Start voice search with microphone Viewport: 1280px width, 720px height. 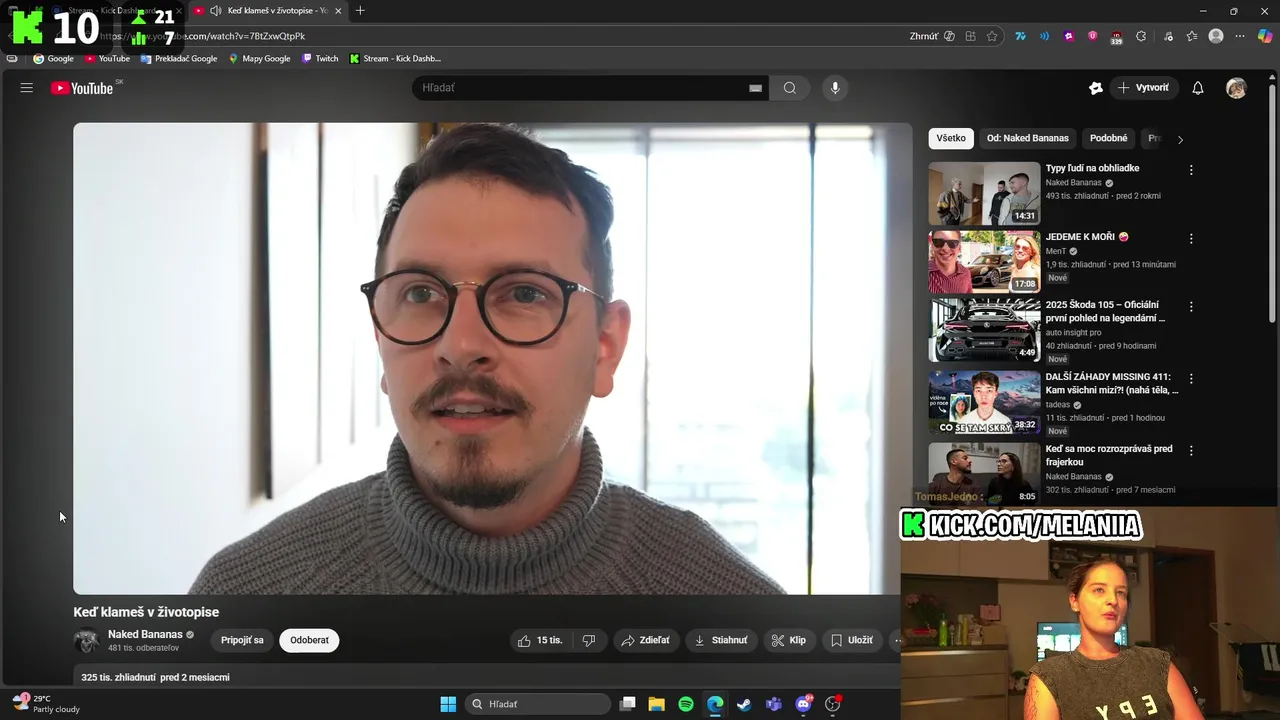[835, 88]
